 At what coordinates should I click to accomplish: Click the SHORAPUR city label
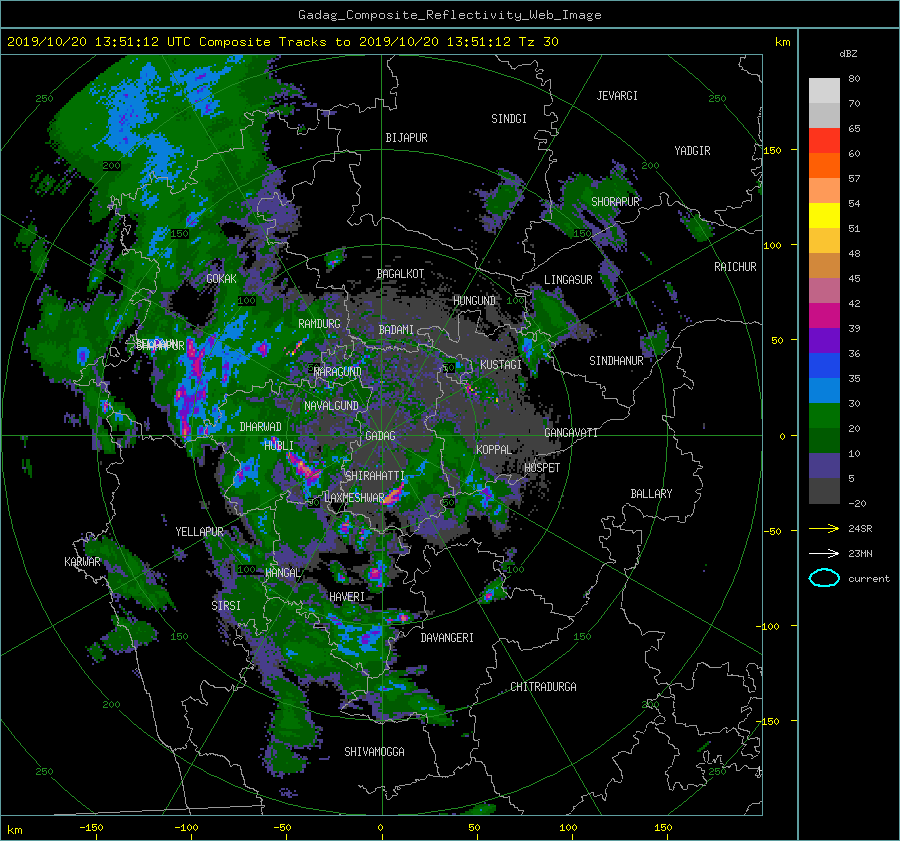[615, 201]
